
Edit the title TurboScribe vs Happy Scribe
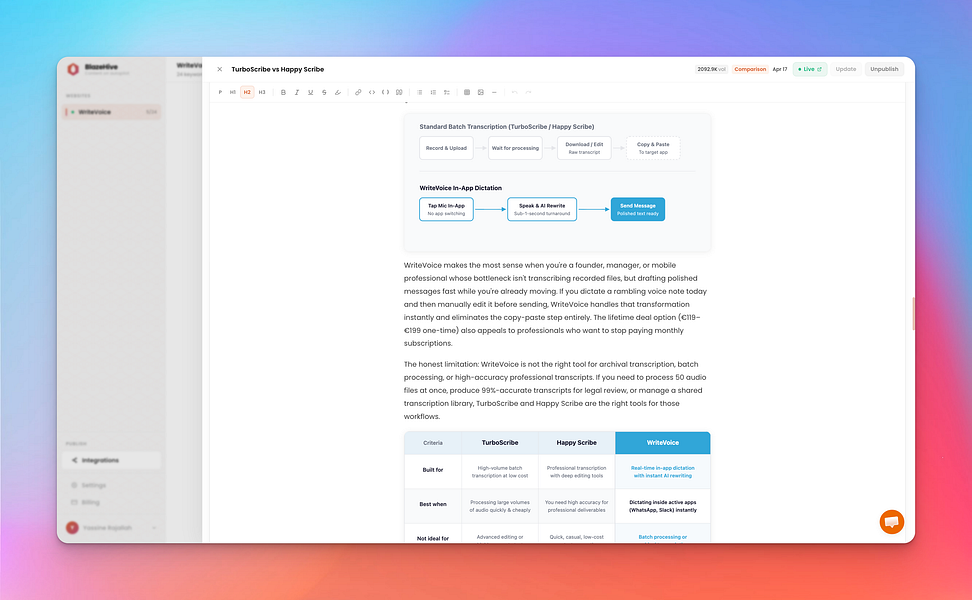tap(278, 69)
